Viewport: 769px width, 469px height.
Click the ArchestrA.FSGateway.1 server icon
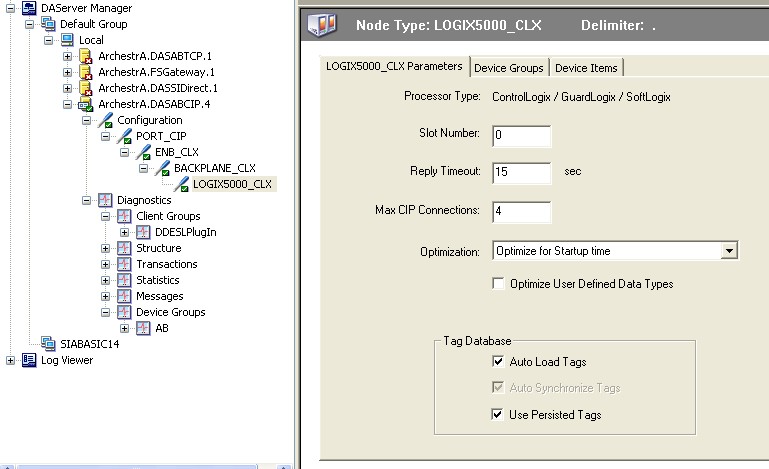pos(86,72)
